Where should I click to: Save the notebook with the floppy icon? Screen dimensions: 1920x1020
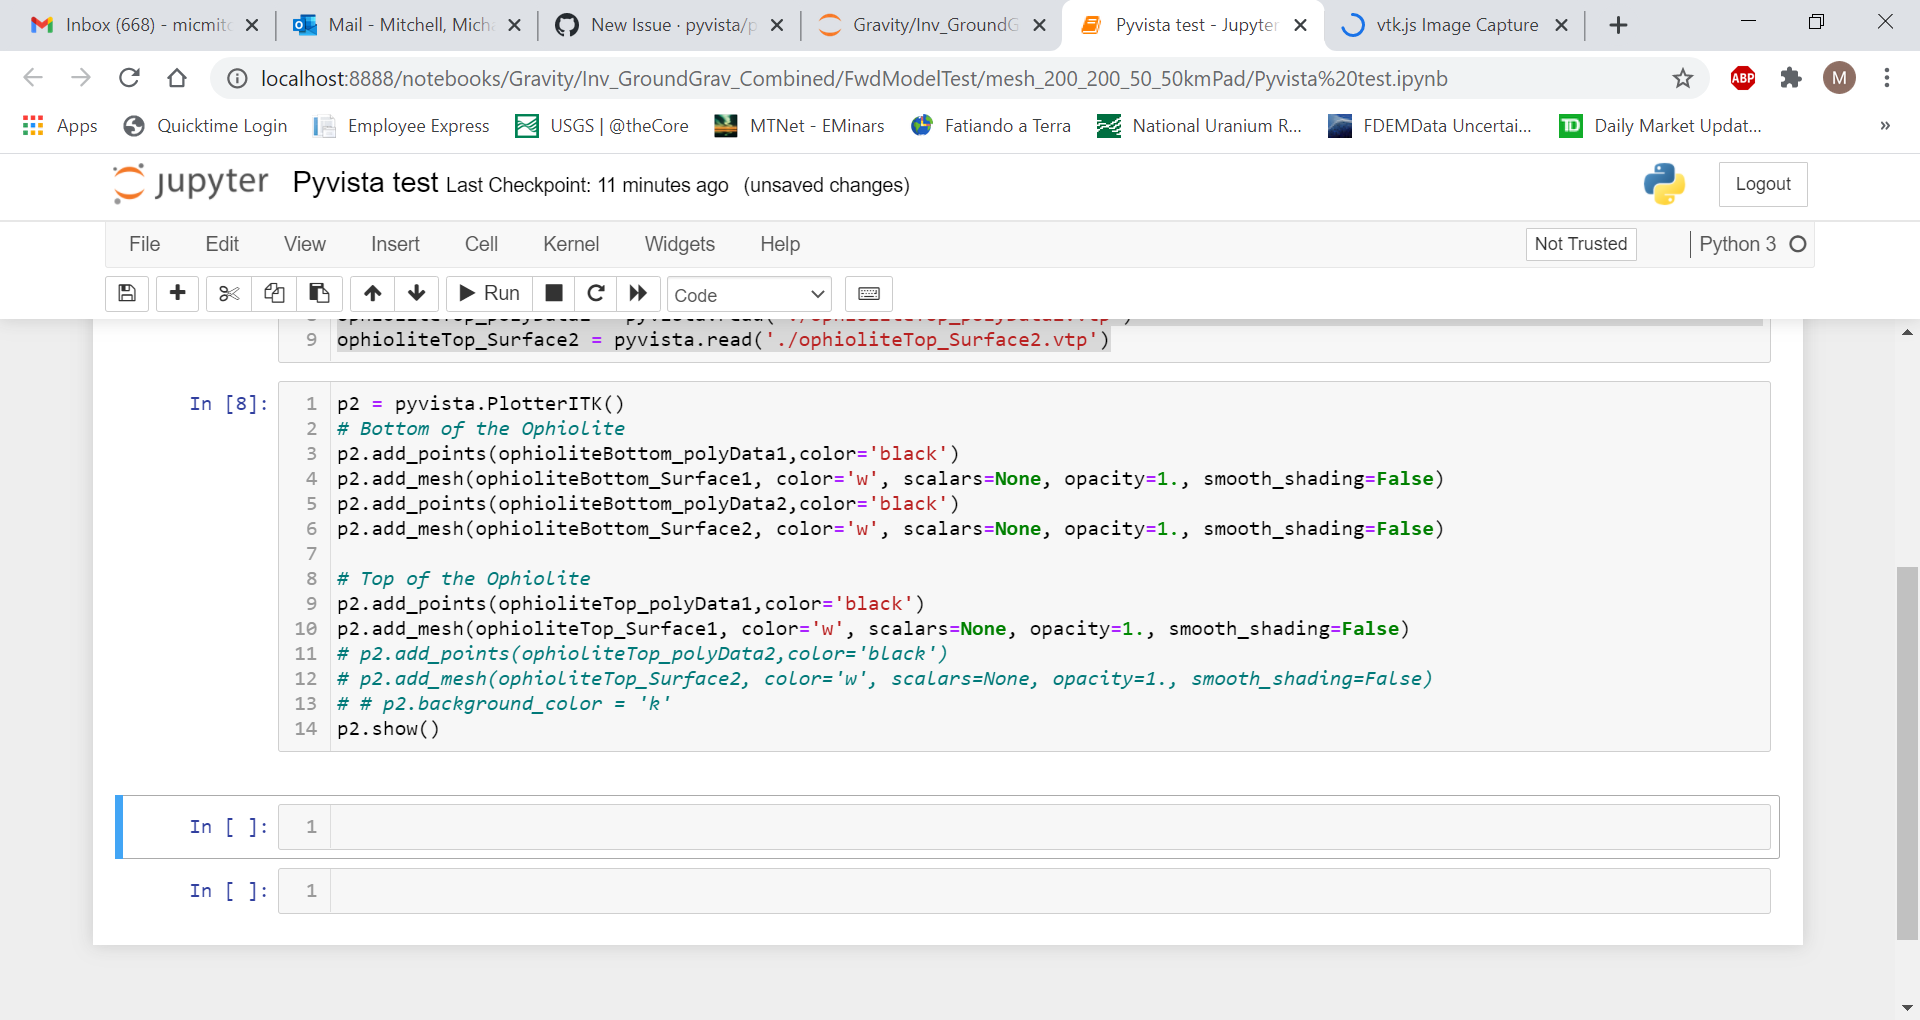[x=127, y=293]
